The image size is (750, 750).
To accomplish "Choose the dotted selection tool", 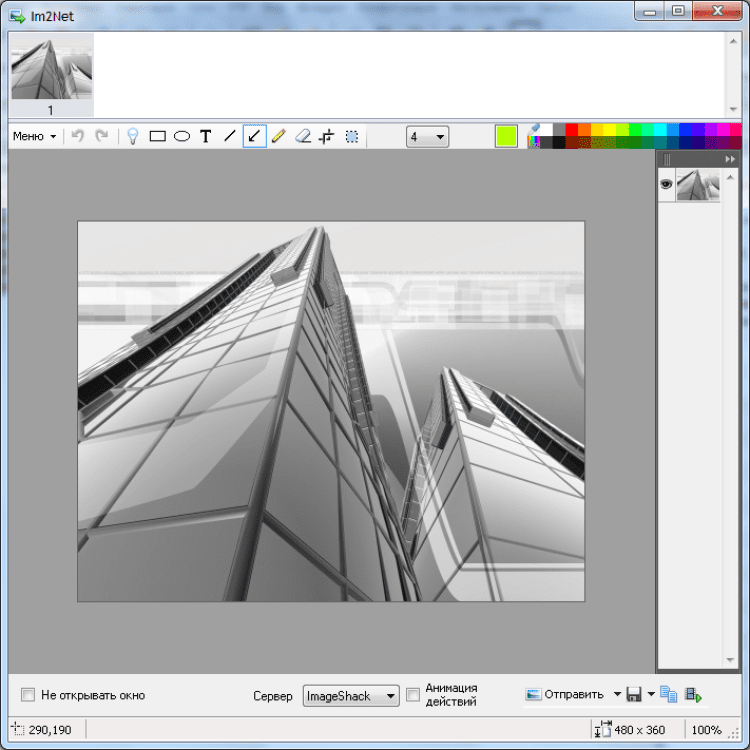I will (x=352, y=136).
